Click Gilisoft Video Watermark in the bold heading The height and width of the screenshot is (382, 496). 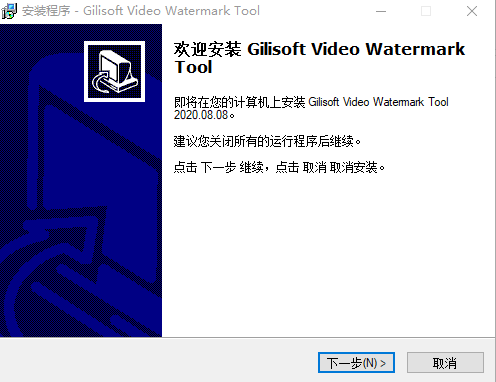[x=356, y=49]
